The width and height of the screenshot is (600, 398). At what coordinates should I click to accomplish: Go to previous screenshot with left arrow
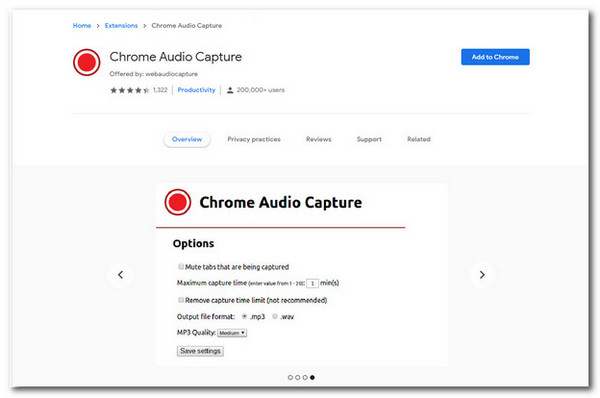pyautogui.click(x=121, y=274)
